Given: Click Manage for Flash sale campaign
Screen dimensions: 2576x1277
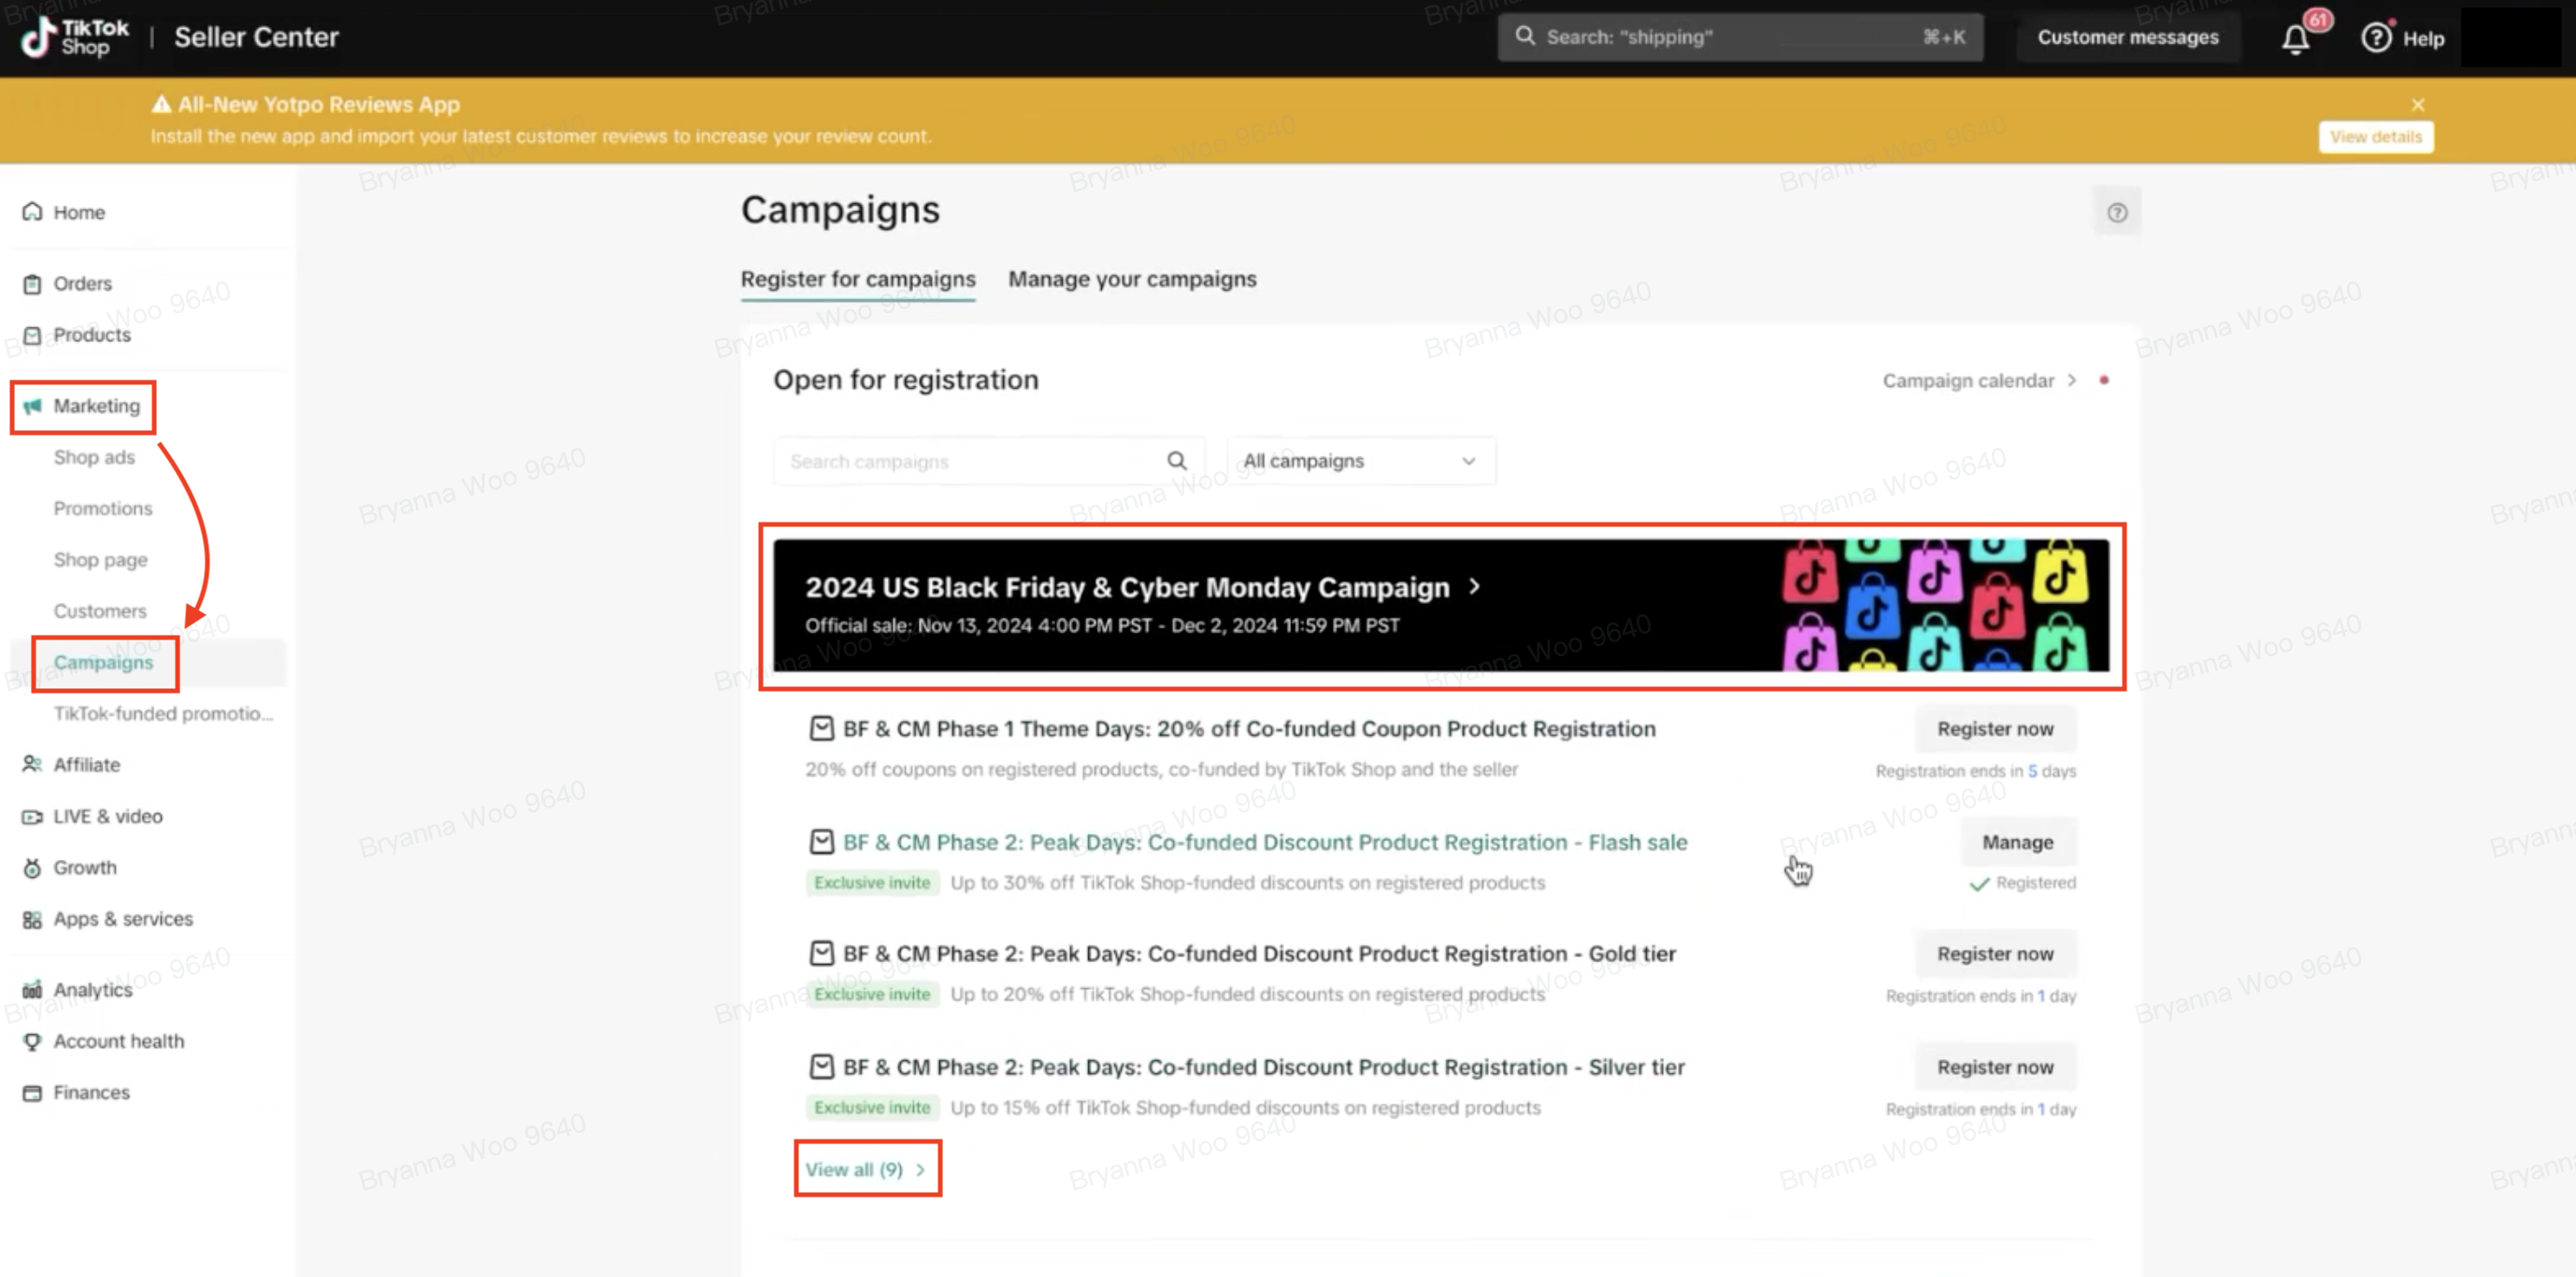Looking at the screenshot, I should [2016, 842].
